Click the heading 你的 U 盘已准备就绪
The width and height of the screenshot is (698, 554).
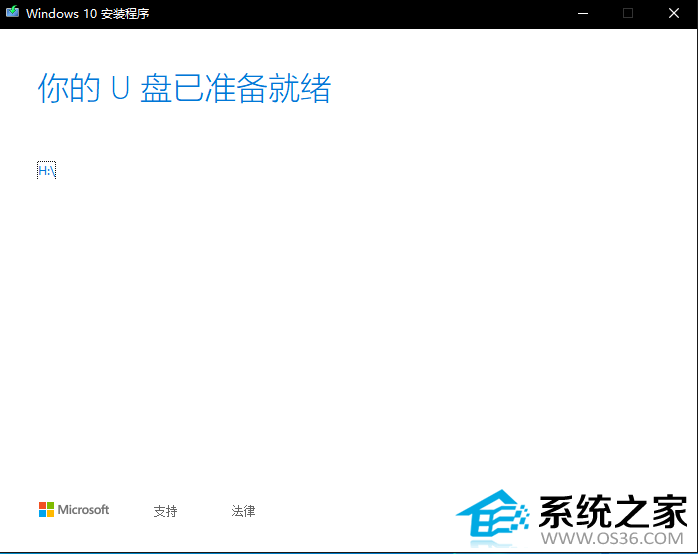(x=184, y=88)
